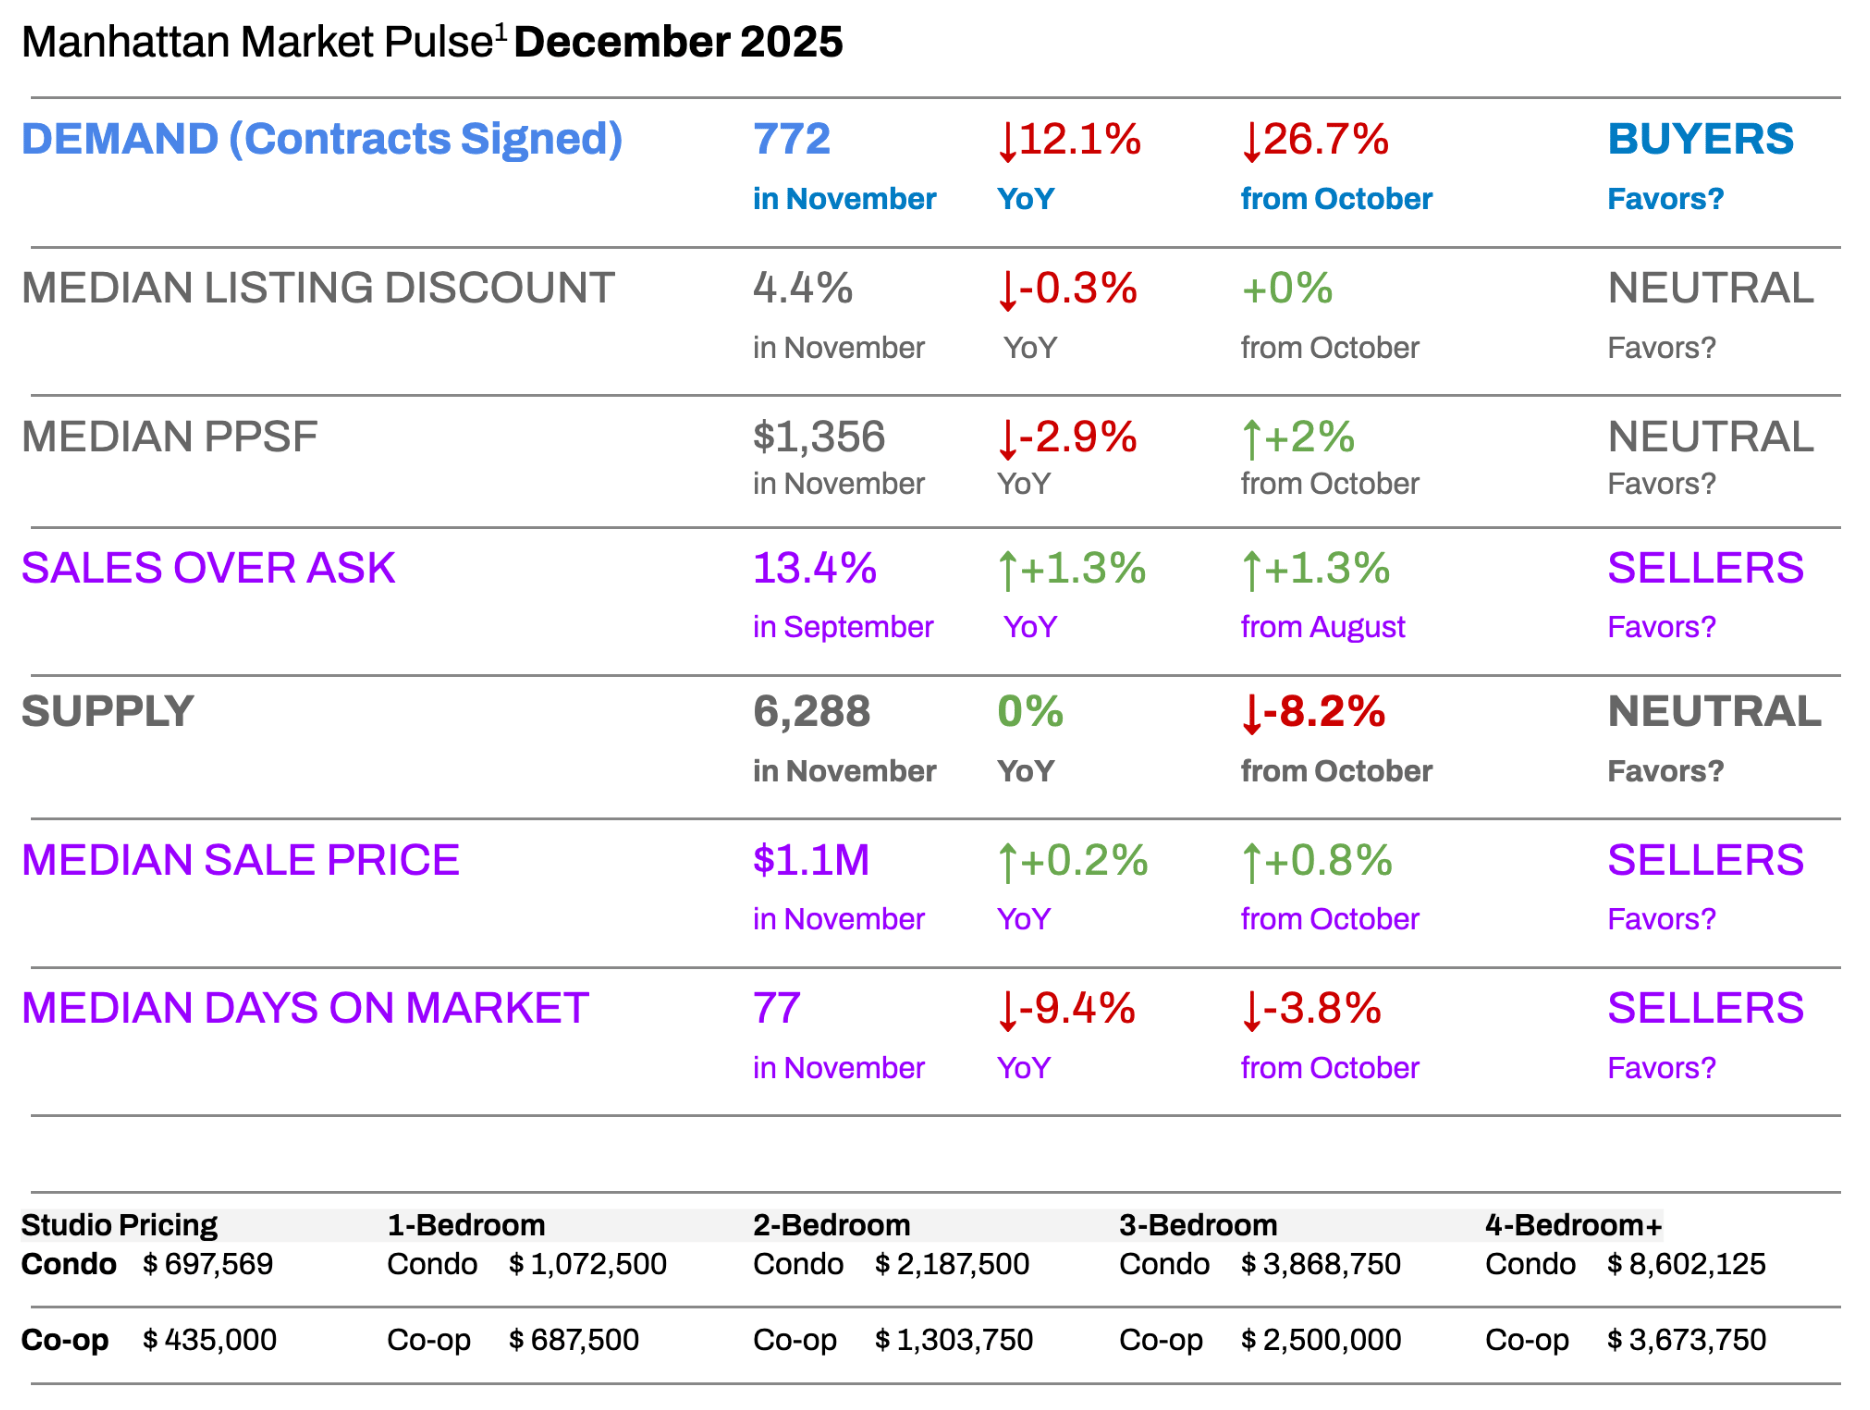
Task: Click the NEUTRAL label in Supply row
Action: pos(1714,712)
